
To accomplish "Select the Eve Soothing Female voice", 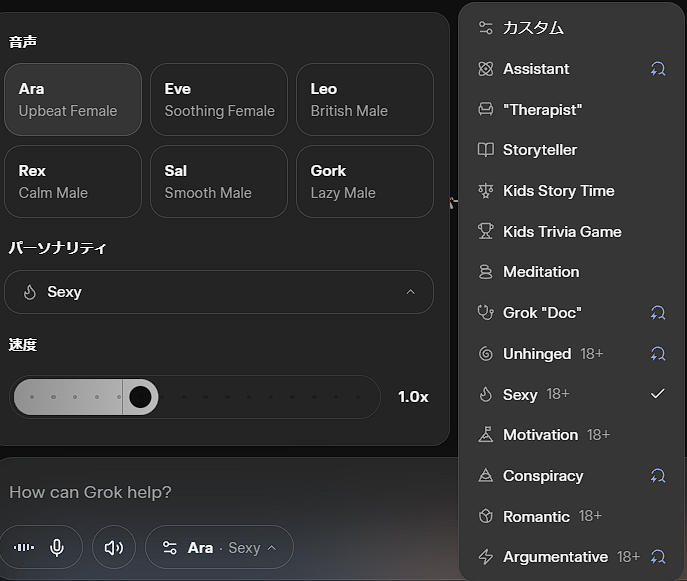I will (x=219, y=100).
